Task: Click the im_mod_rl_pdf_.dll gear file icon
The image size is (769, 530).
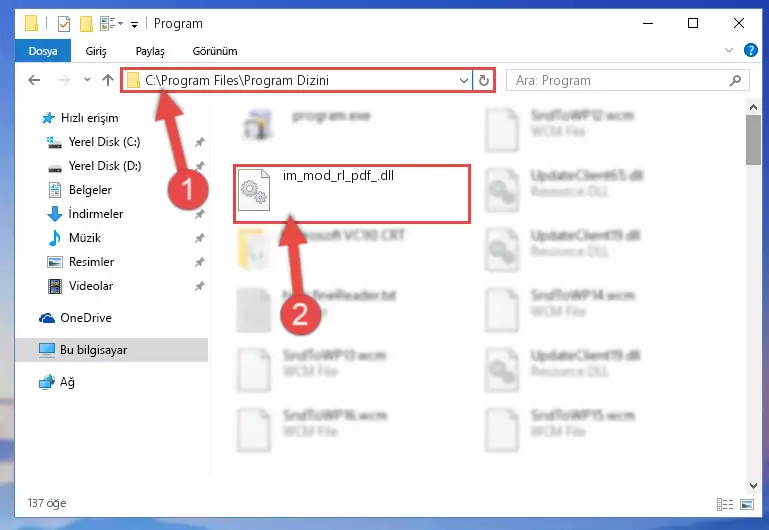Action: coord(254,190)
